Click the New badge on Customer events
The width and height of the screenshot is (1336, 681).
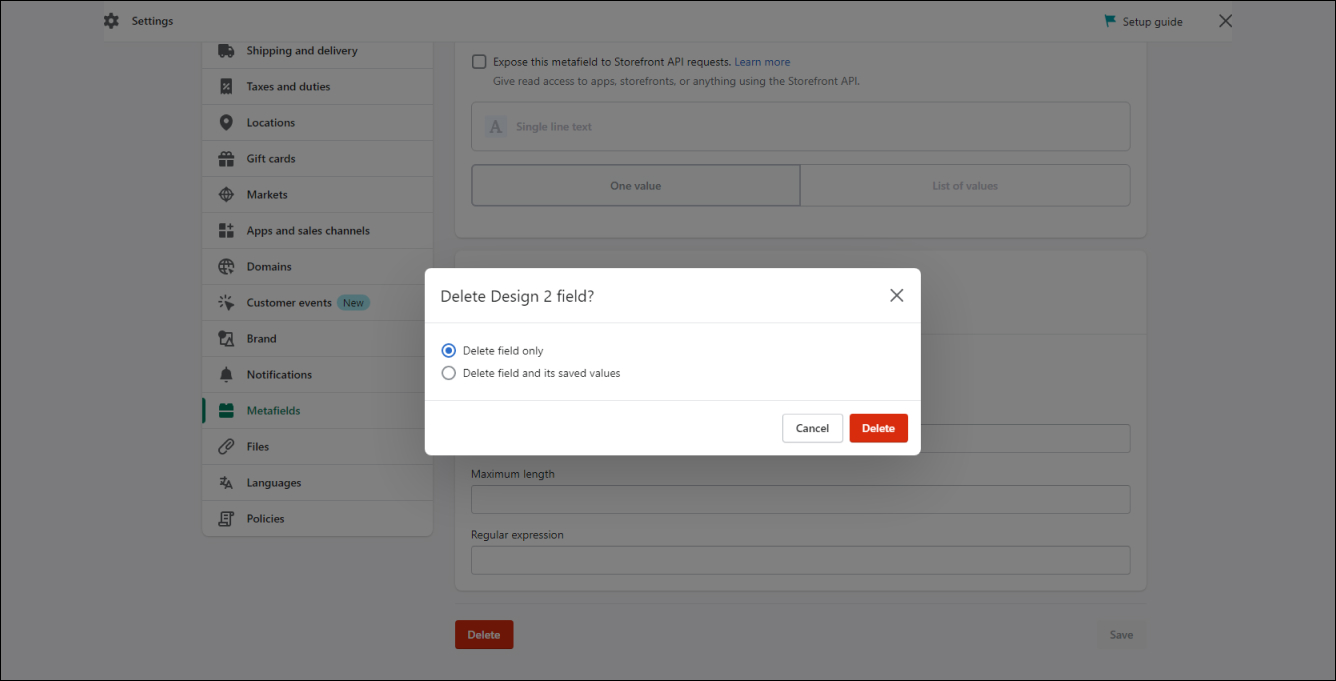tap(354, 303)
